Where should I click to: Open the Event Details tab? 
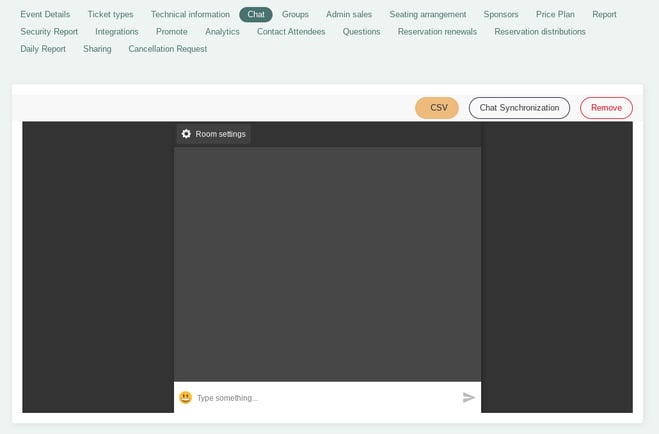coord(45,15)
